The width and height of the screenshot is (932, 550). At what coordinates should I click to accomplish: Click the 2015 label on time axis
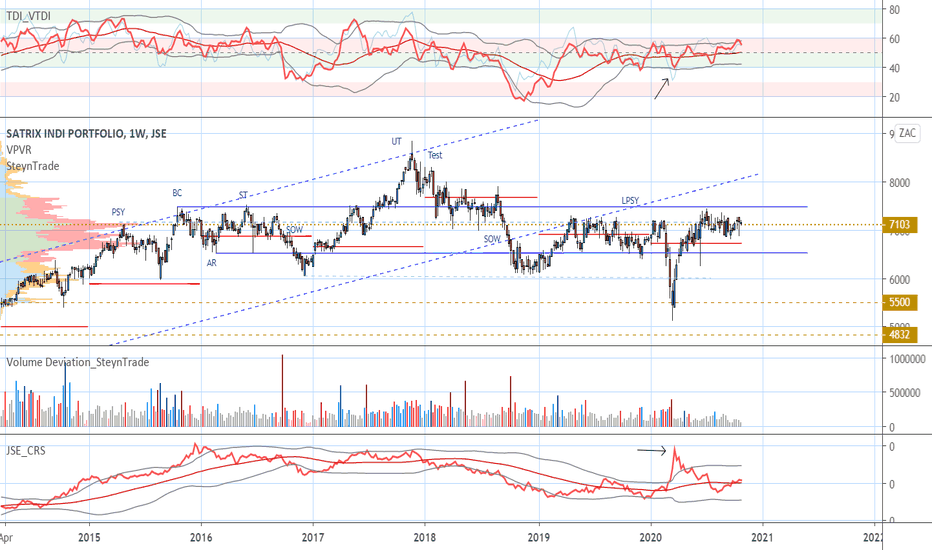[89, 538]
